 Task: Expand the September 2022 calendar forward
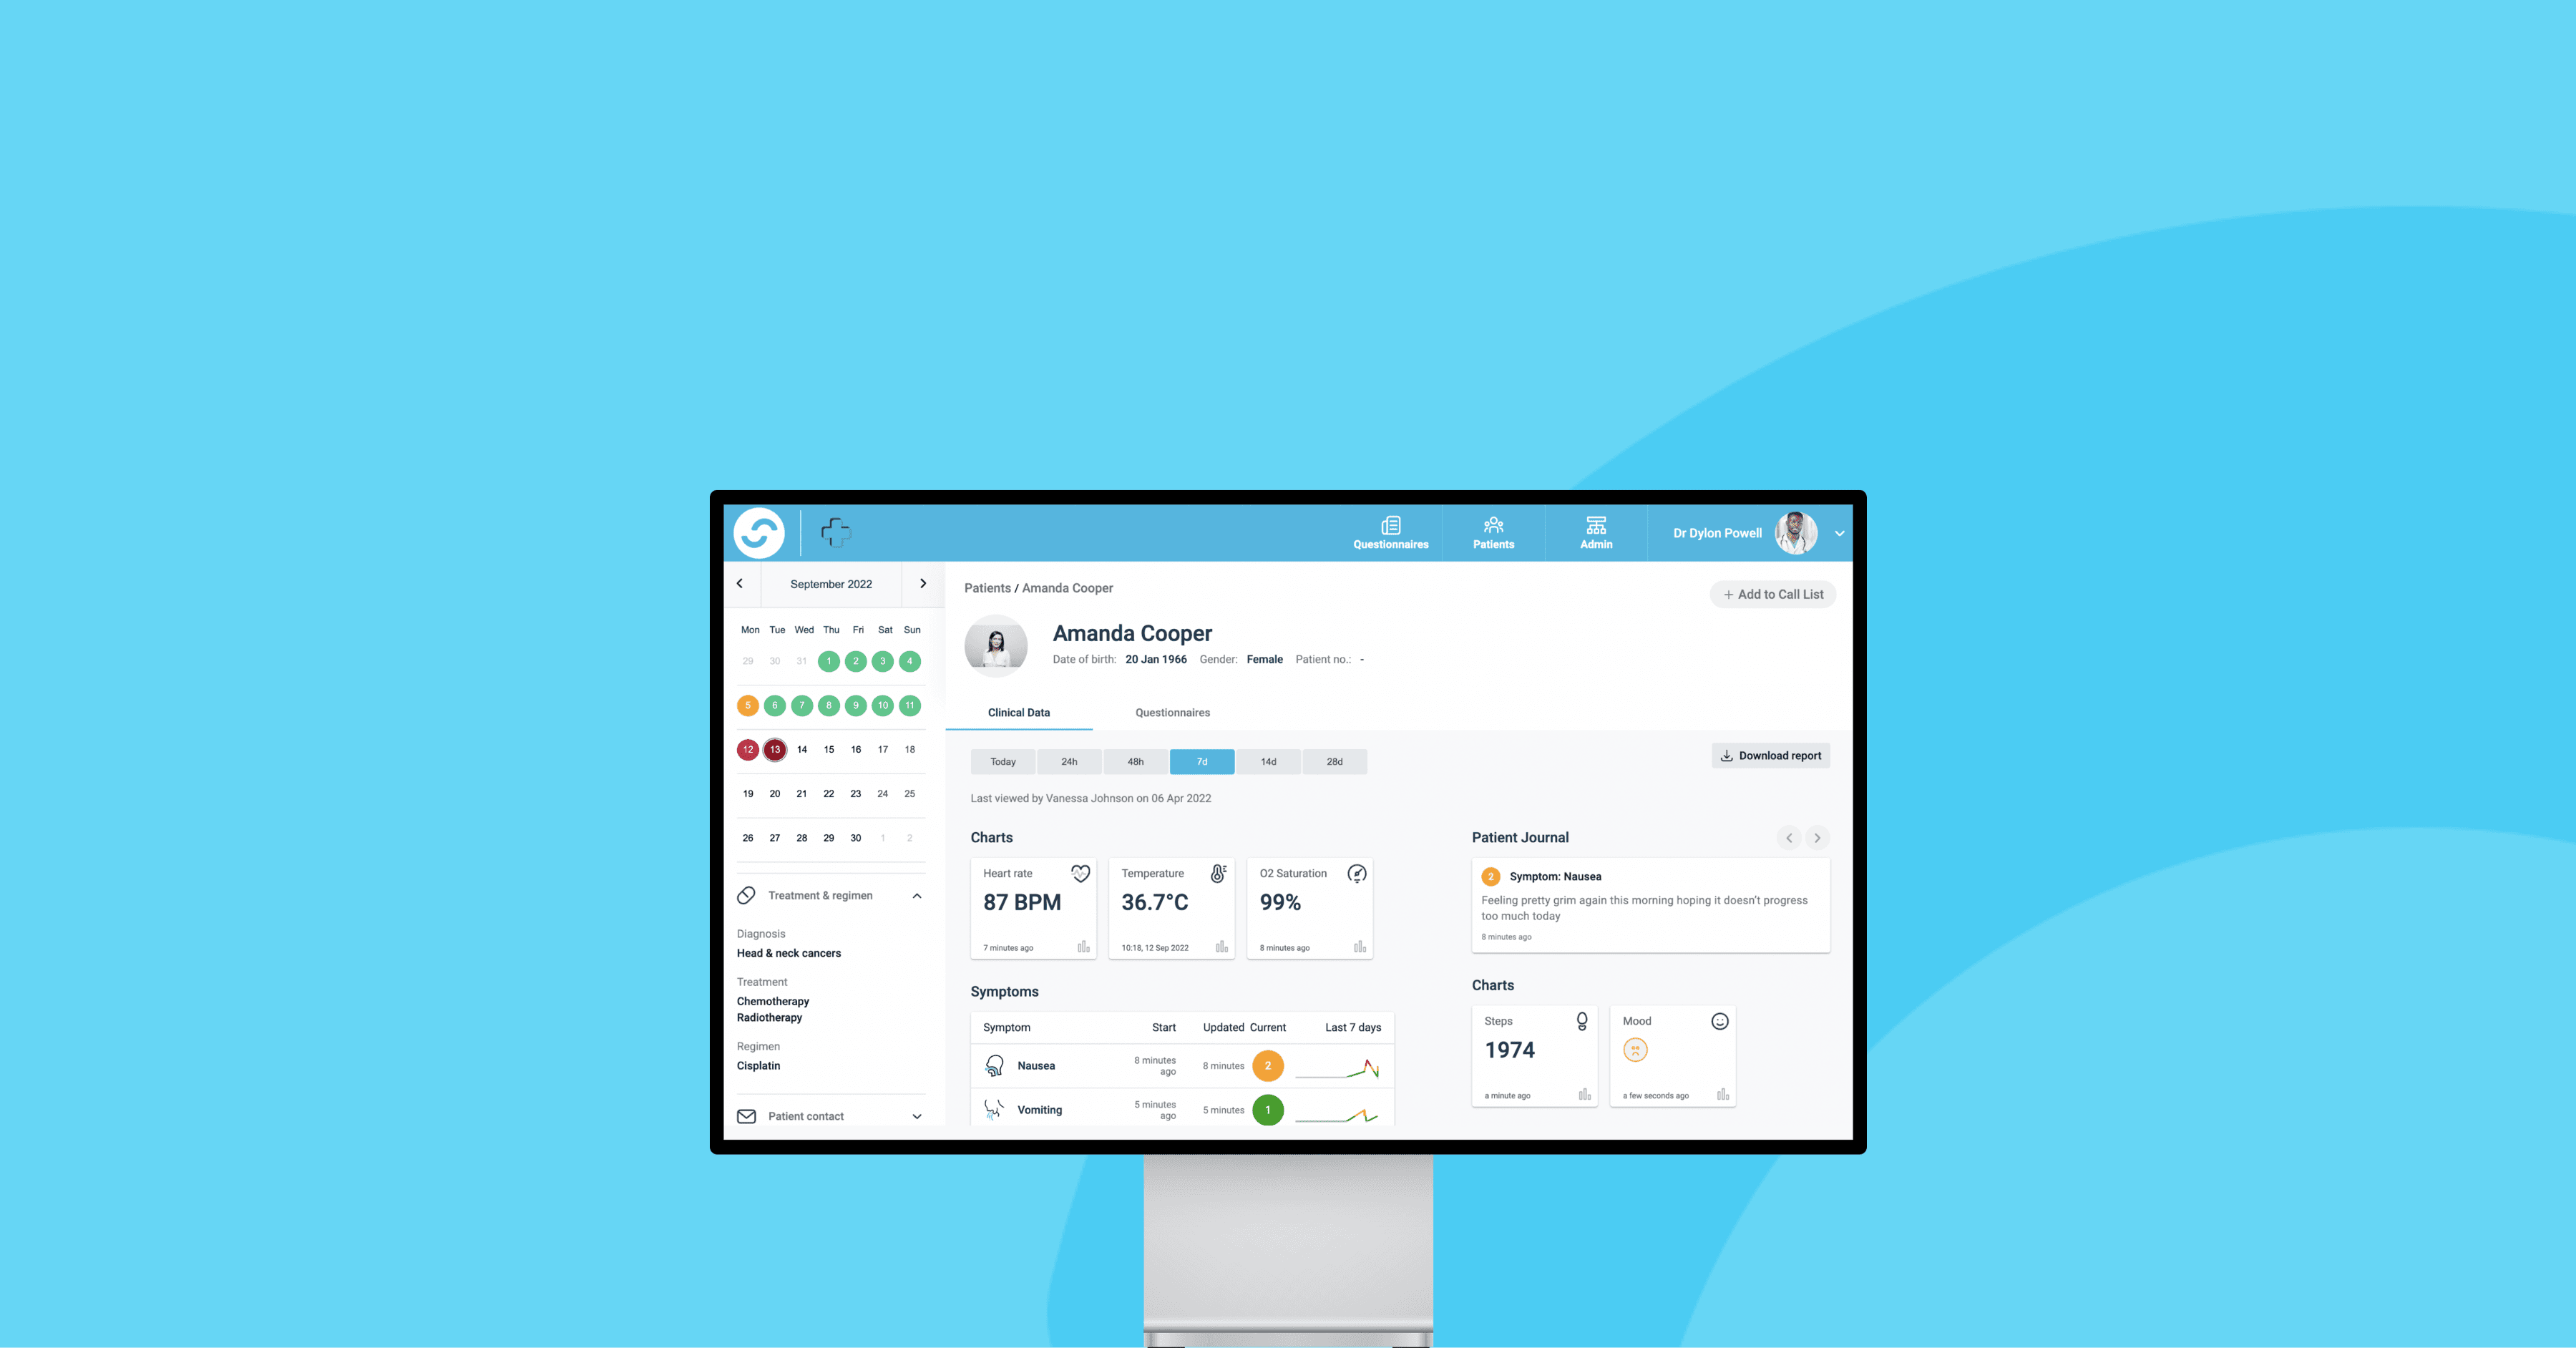pos(922,583)
